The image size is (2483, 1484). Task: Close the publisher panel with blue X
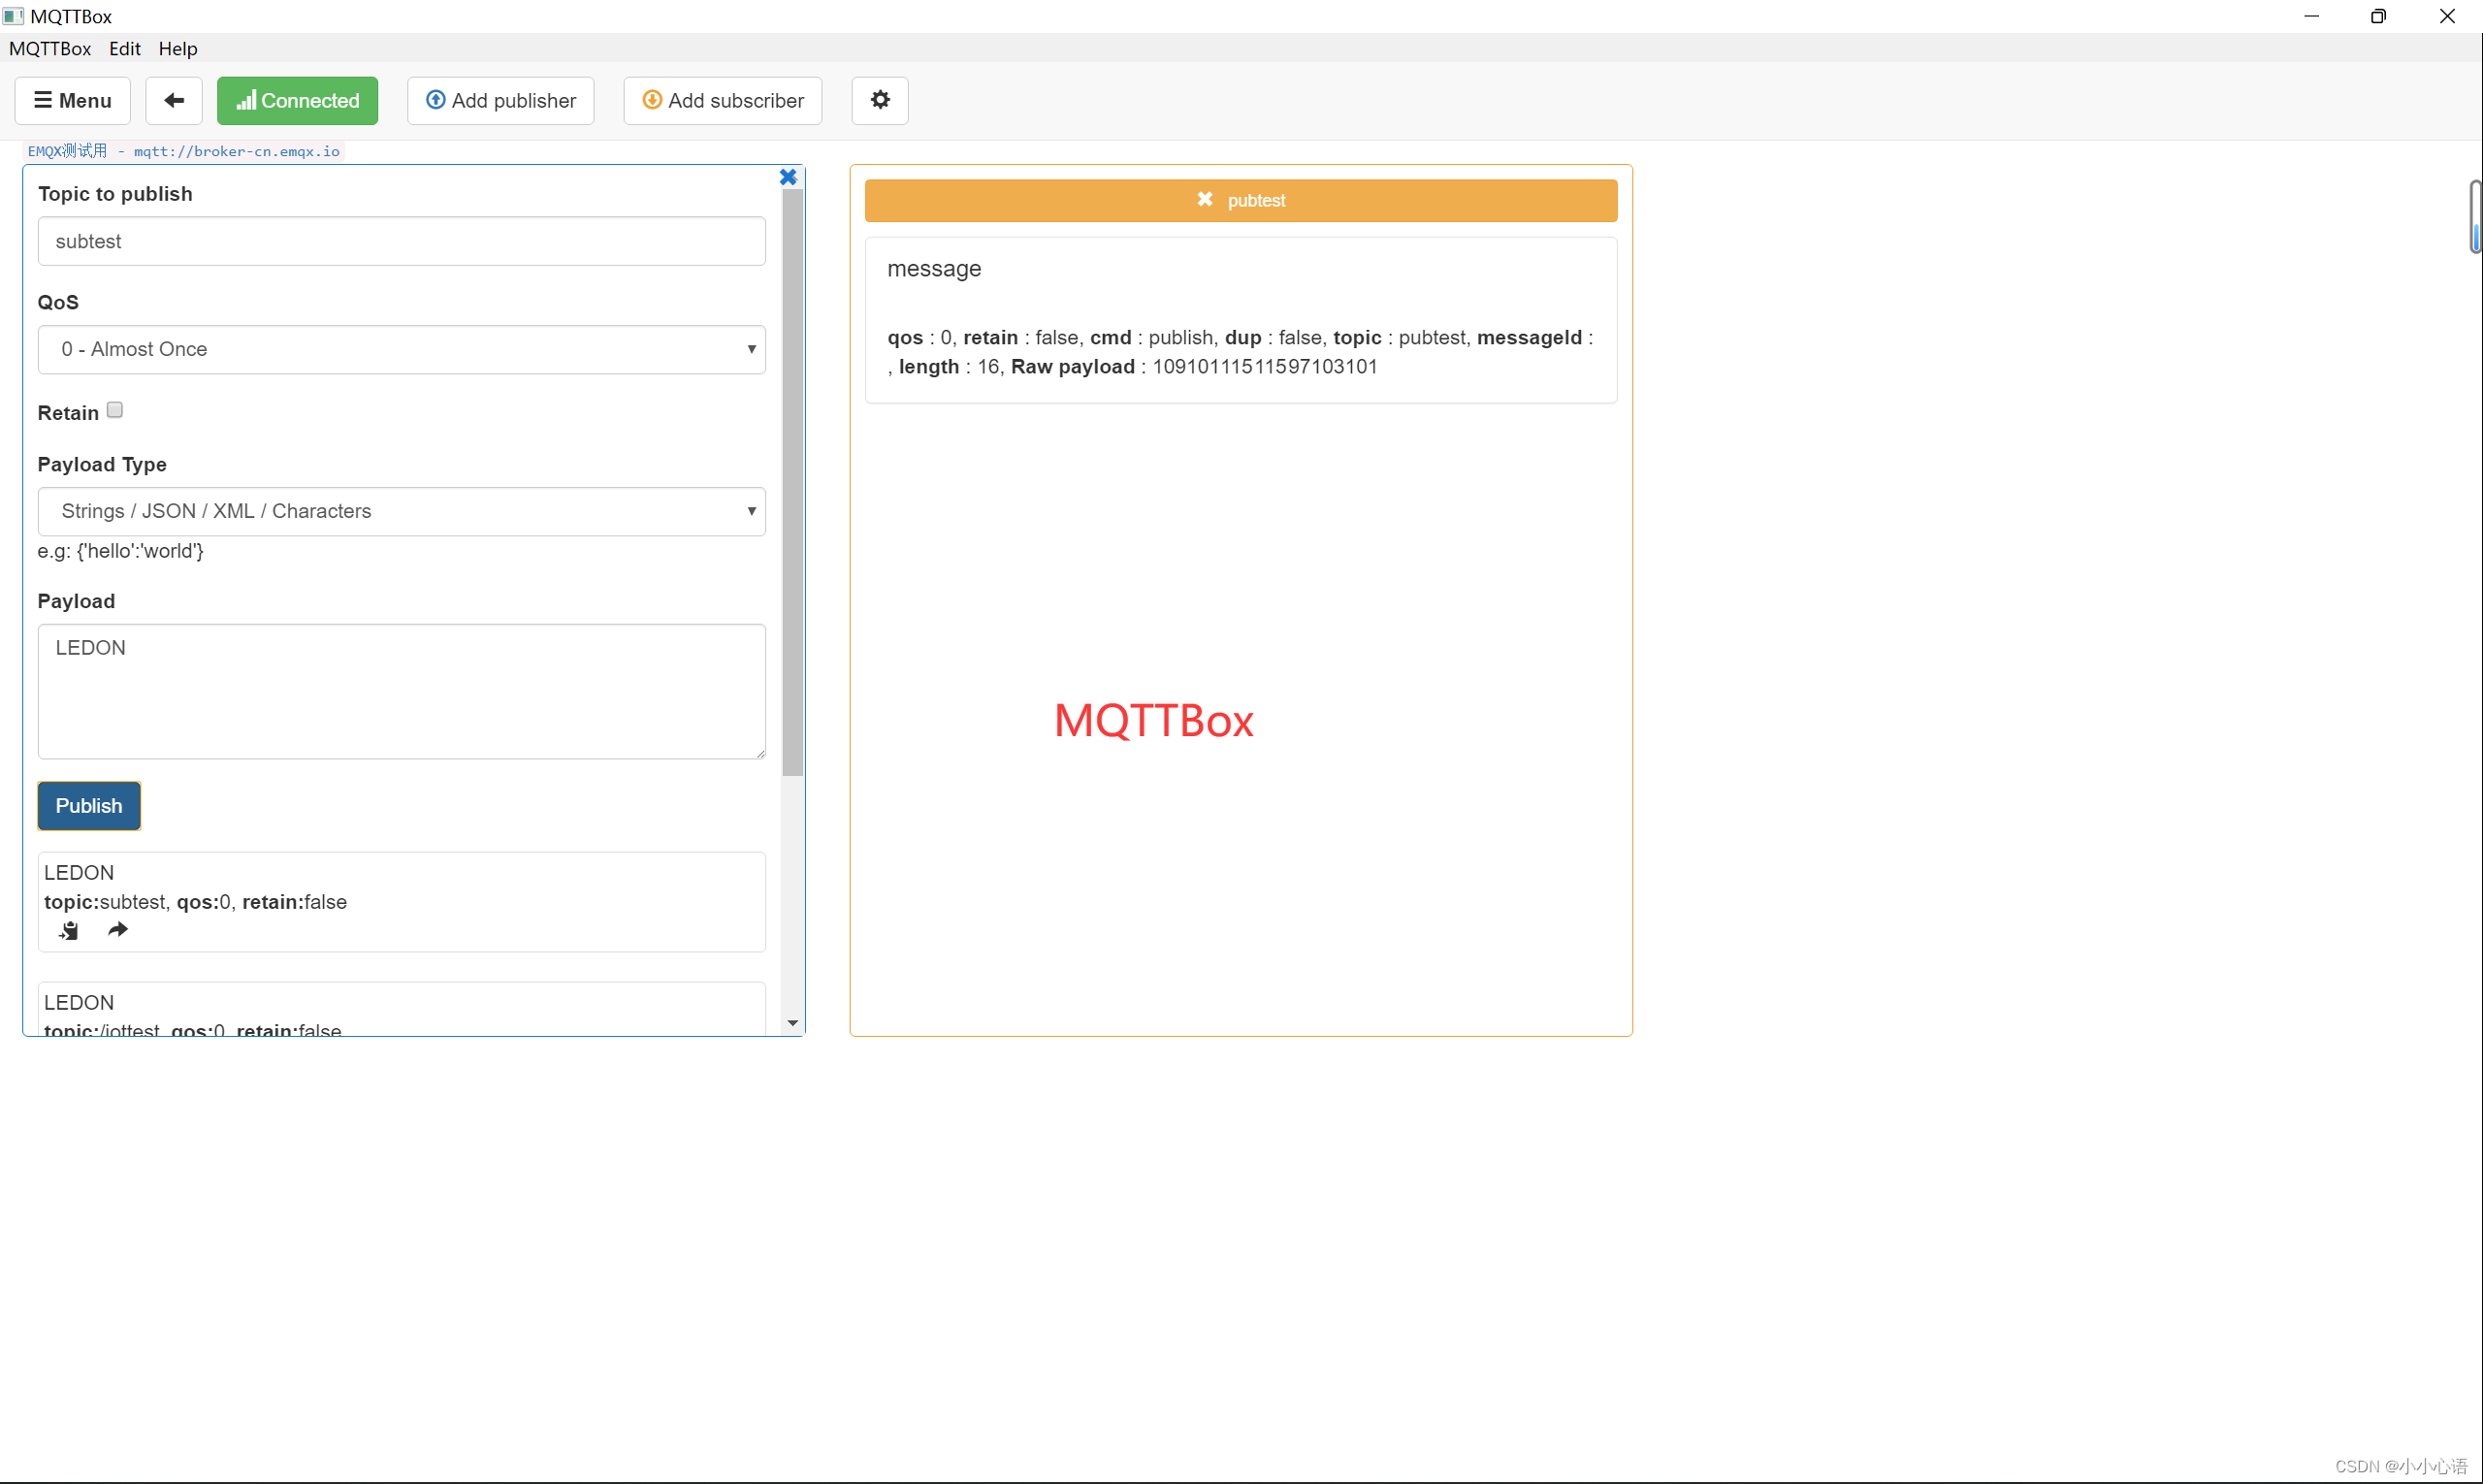click(788, 177)
